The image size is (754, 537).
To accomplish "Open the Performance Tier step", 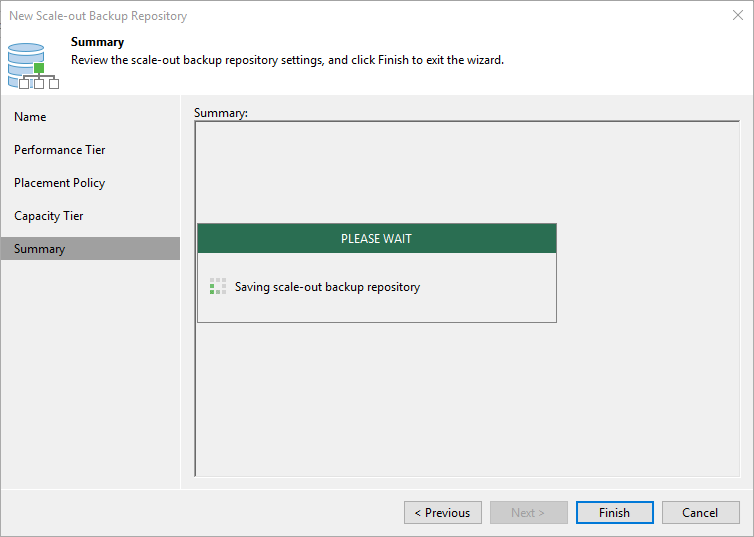I will 60,150.
